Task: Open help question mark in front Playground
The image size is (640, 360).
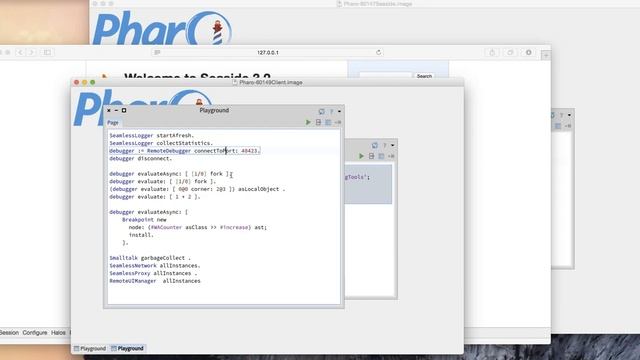Action: [331, 111]
